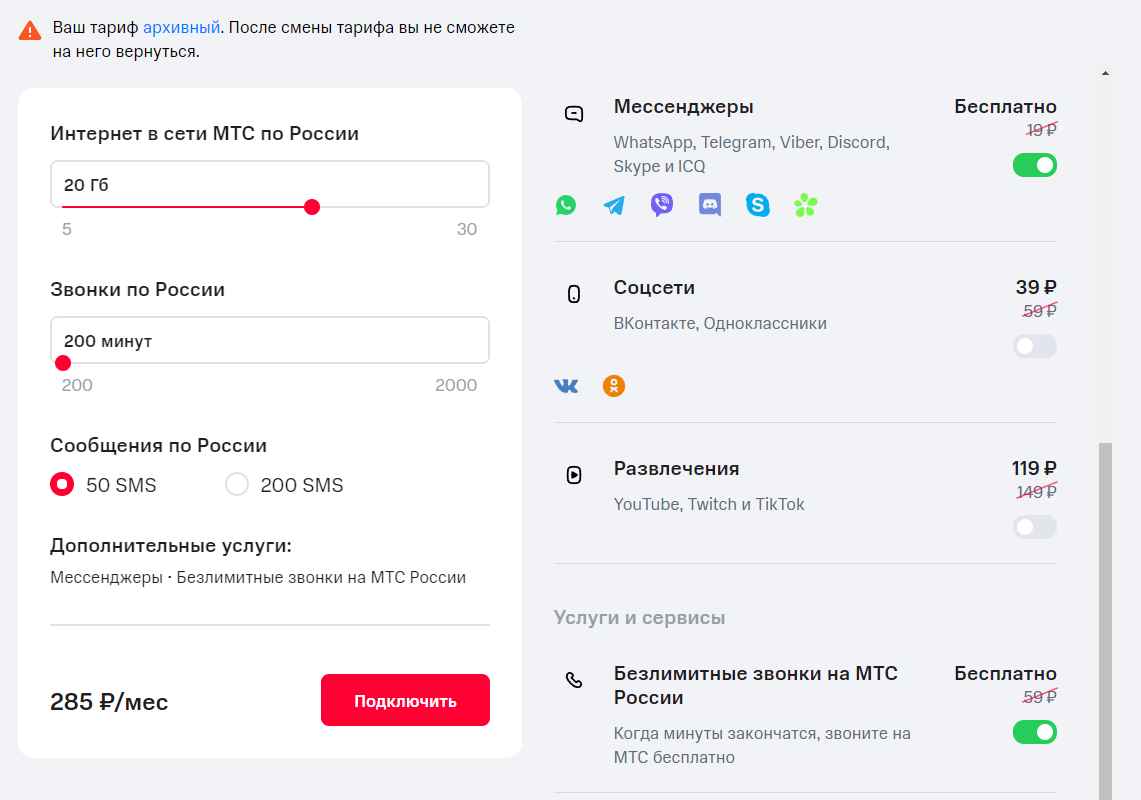The width and height of the screenshot is (1141, 800).
Task: Click the Услуги и сервисы section label
Action: point(639,617)
